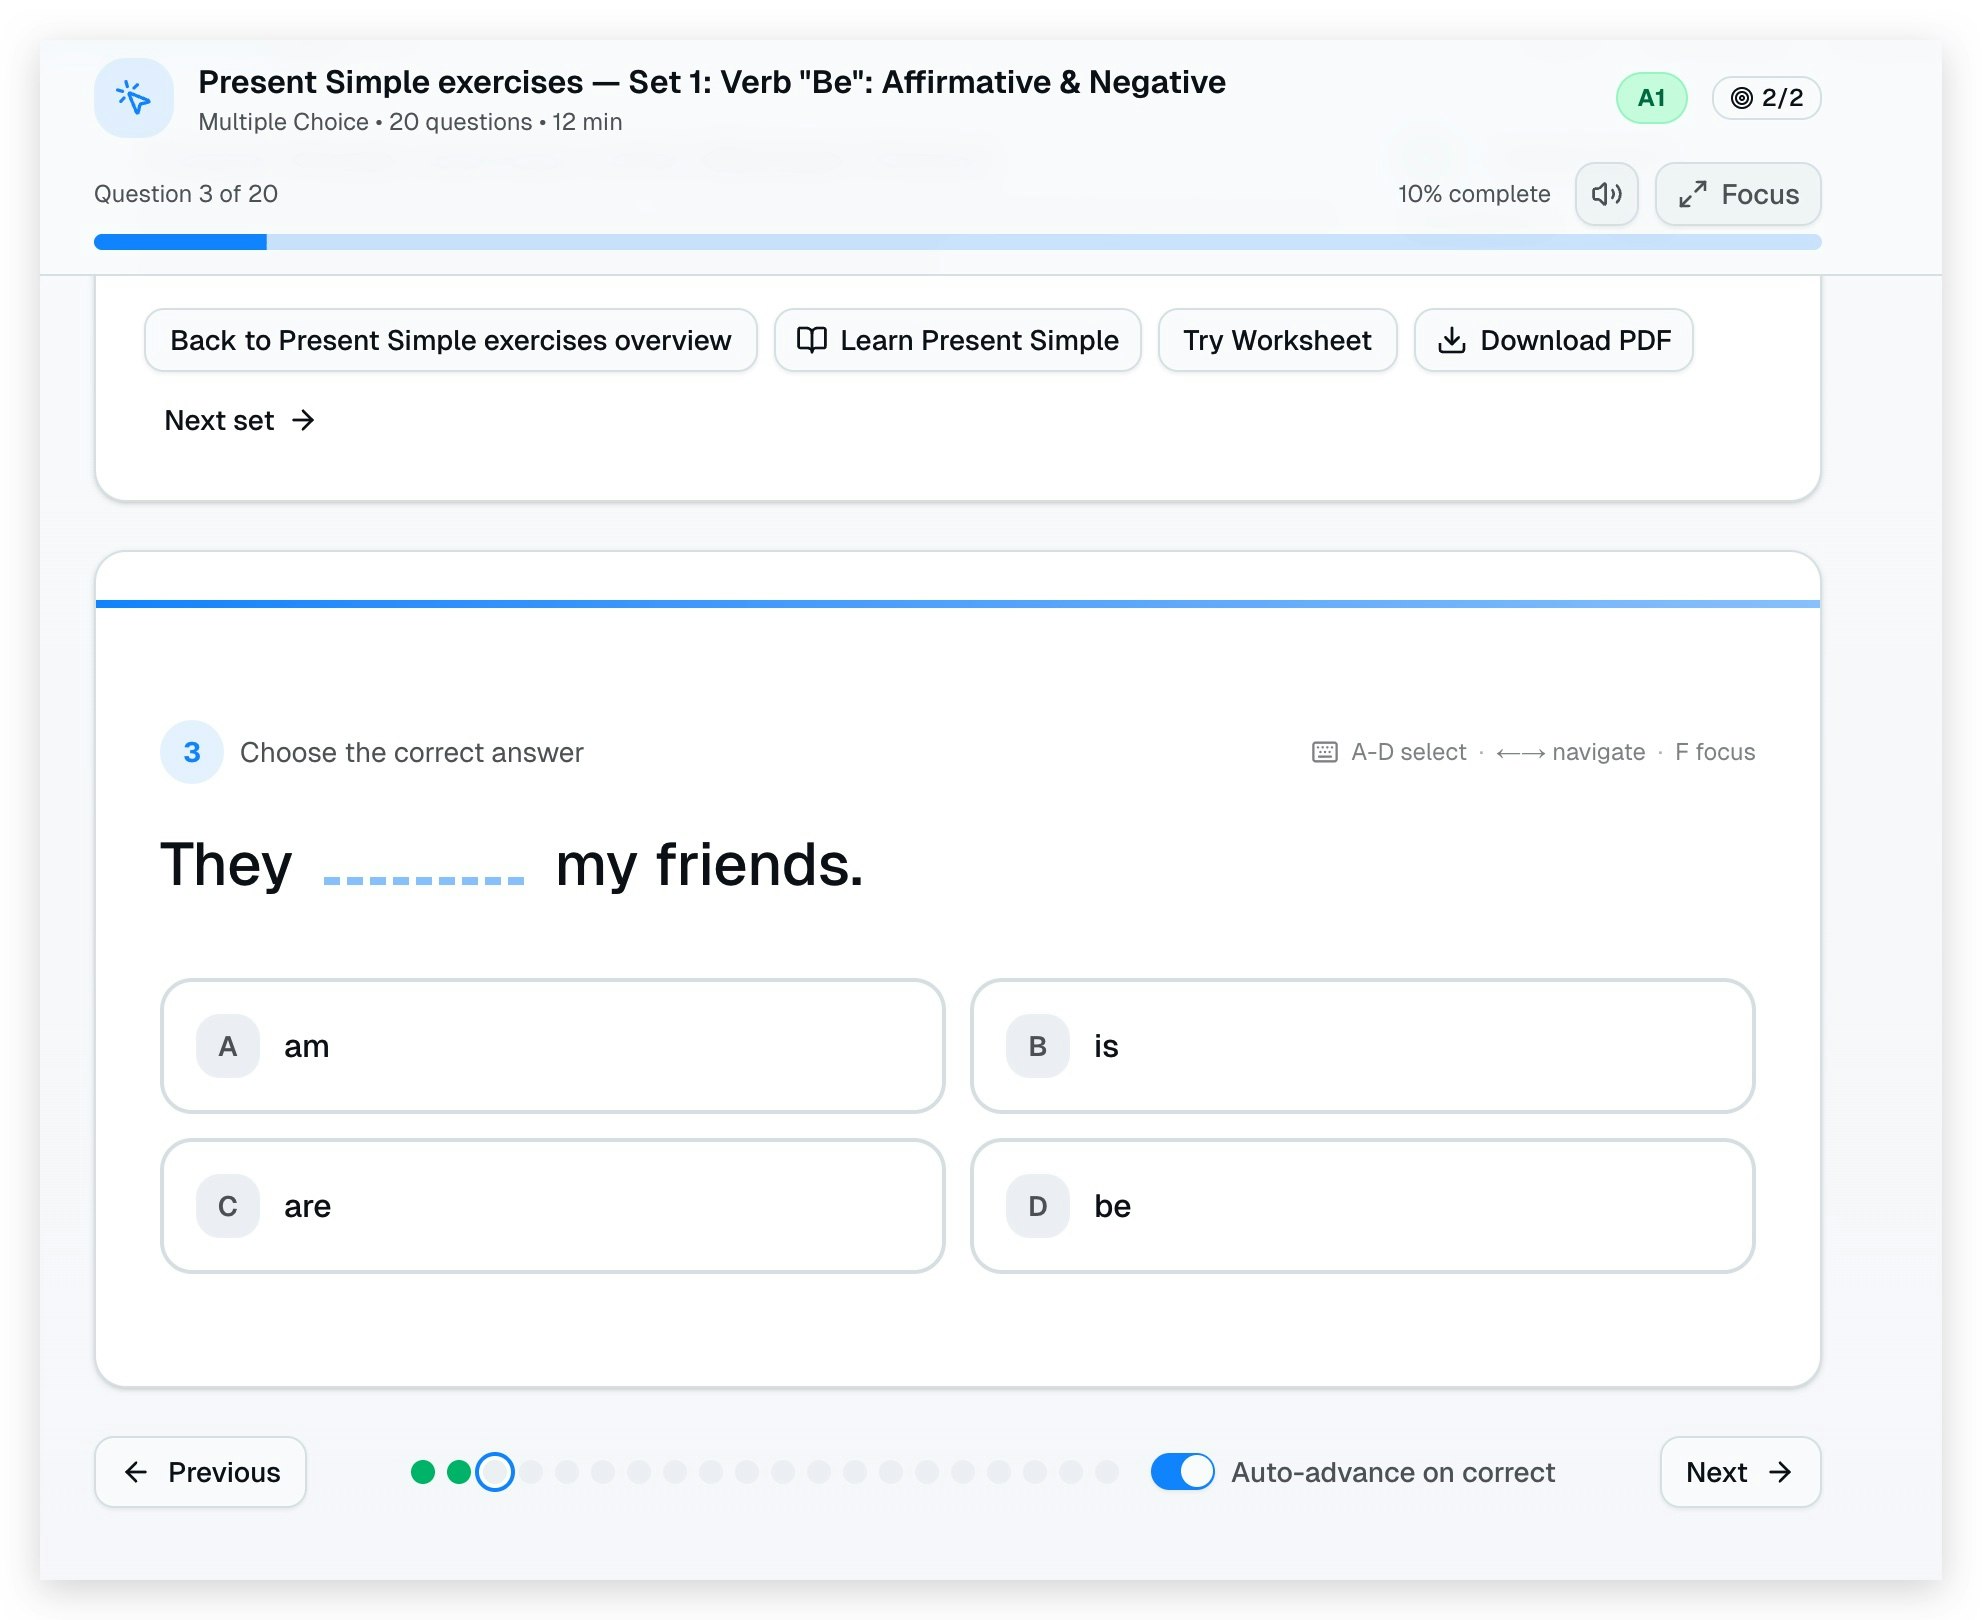Choose option D "be"
1982x1620 pixels.
point(1362,1206)
